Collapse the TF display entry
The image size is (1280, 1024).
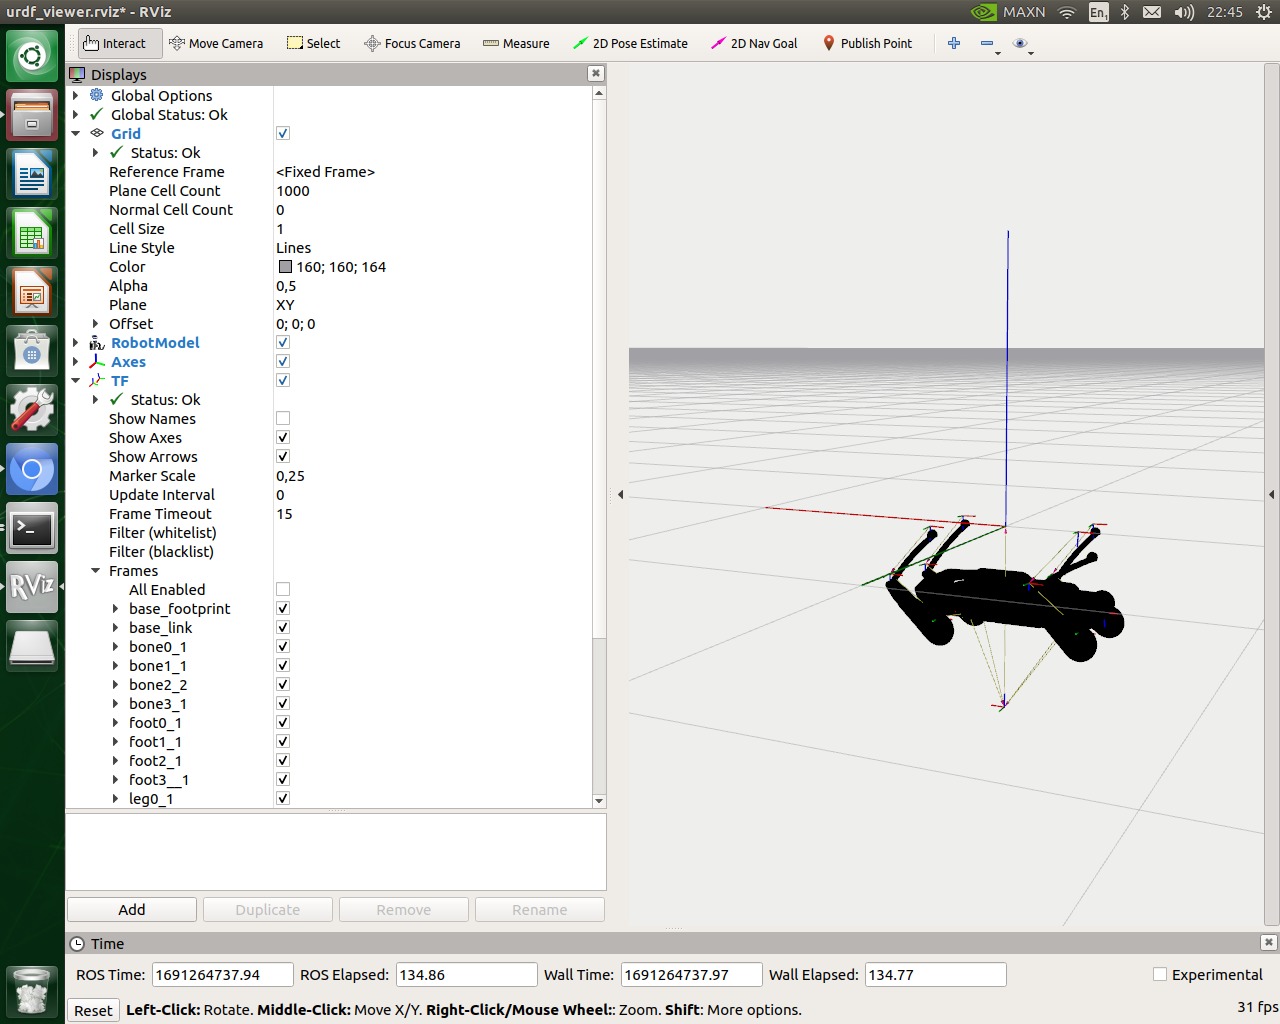(x=77, y=380)
